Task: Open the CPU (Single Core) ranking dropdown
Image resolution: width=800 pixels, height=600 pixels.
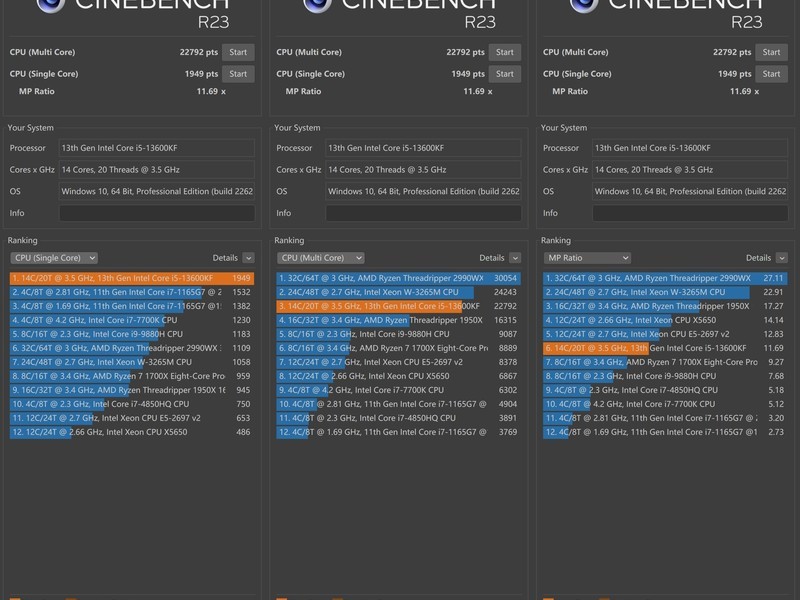Action: point(54,258)
